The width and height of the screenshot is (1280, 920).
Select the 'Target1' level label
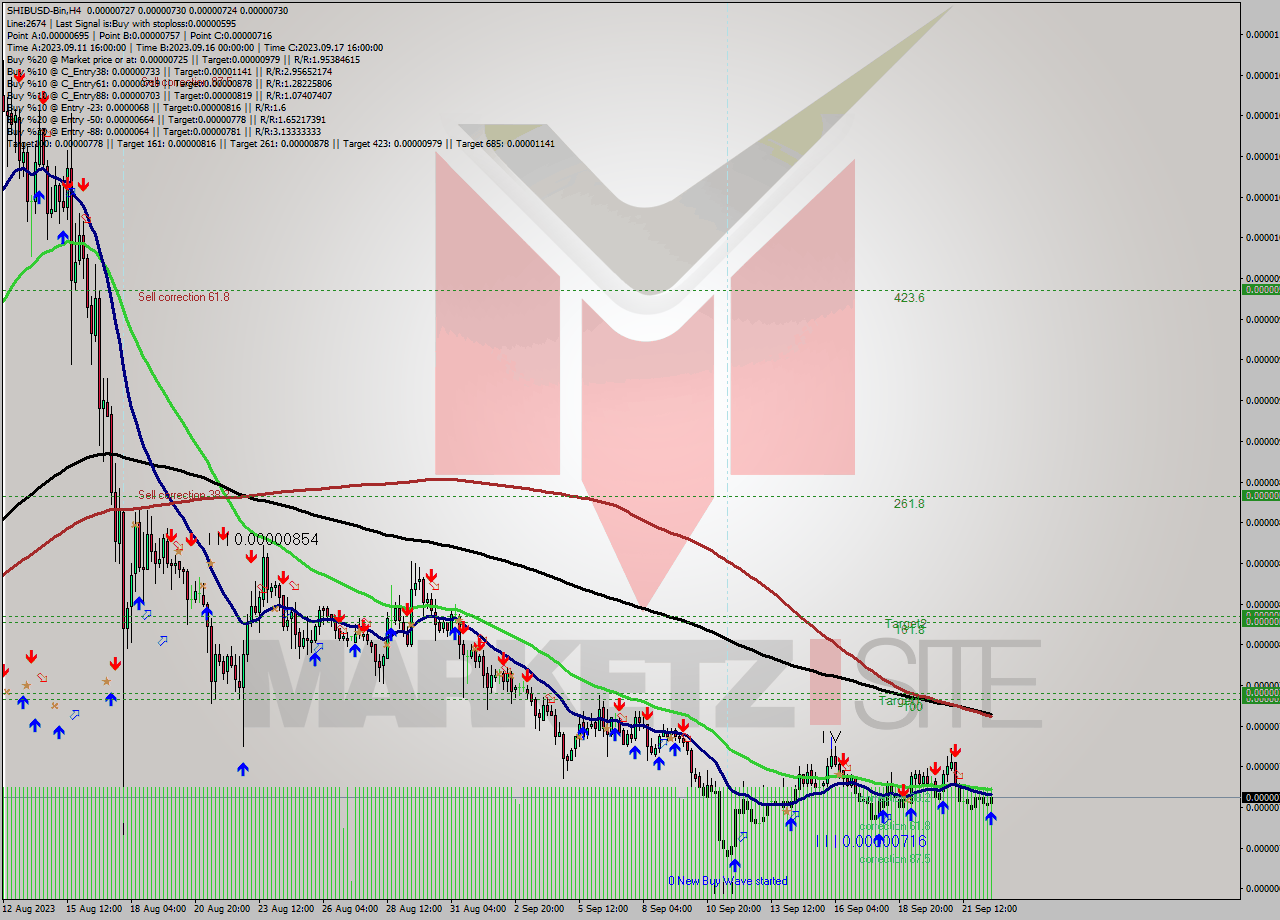(x=899, y=700)
